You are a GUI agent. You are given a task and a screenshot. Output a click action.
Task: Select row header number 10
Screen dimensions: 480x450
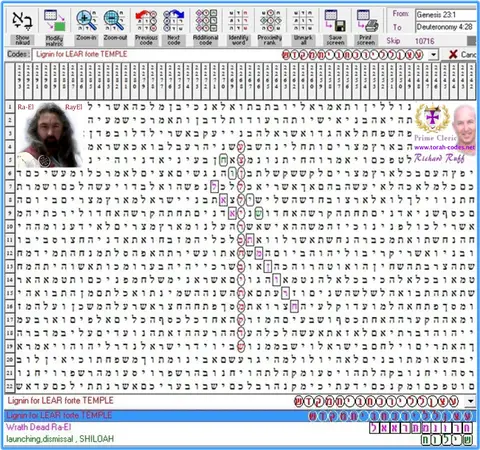coord(10,227)
